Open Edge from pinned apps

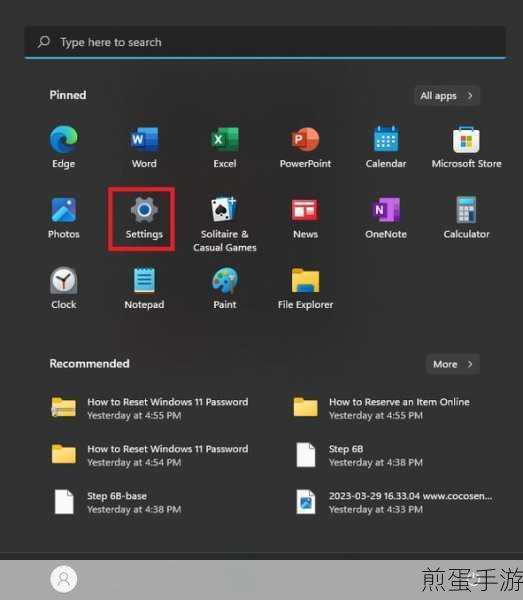click(64, 147)
